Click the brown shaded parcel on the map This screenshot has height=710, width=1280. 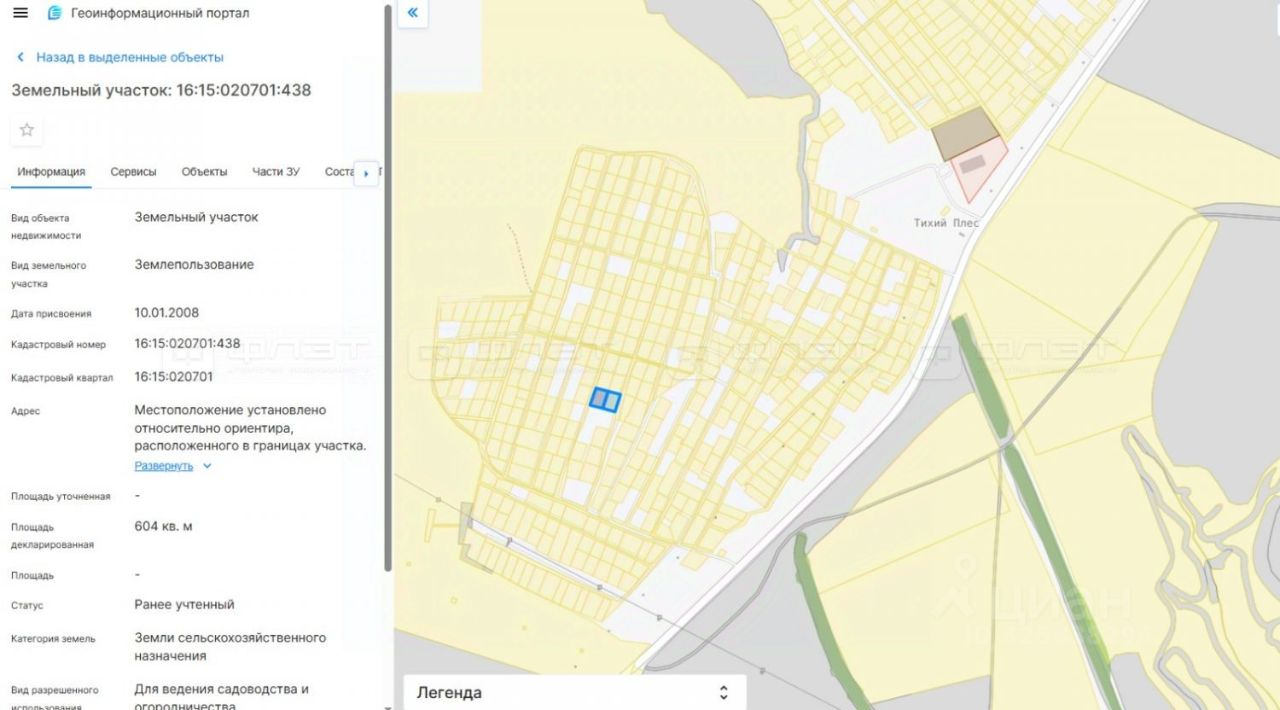click(965, 135)
